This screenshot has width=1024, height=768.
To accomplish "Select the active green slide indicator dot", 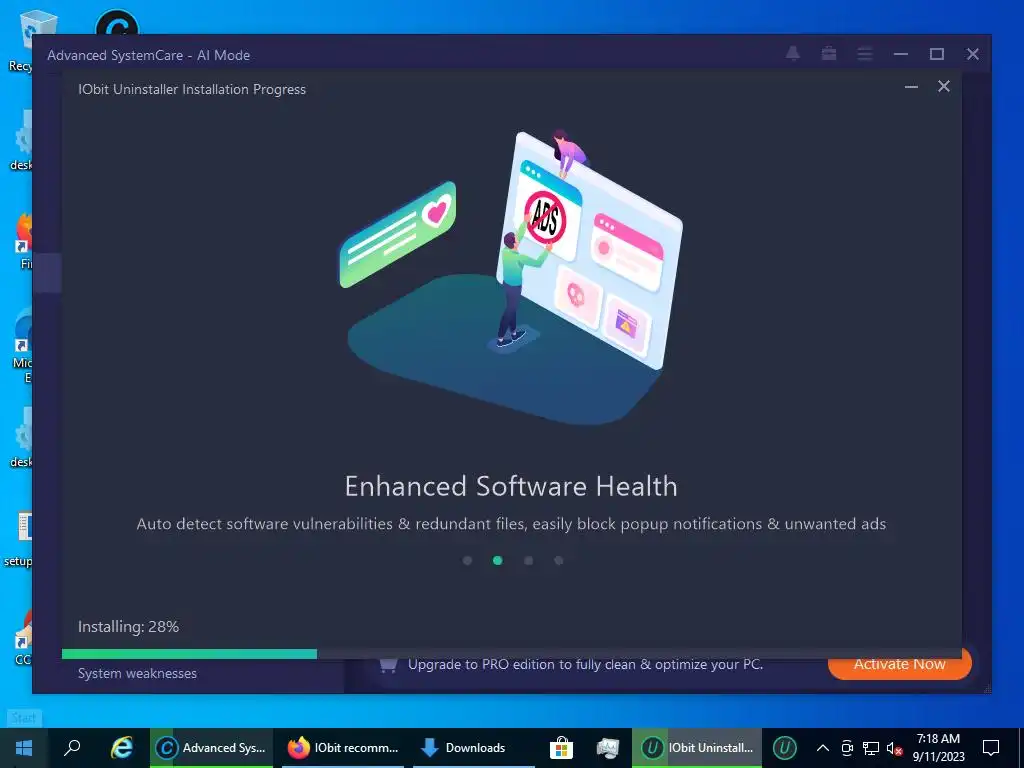I will coord(498,560).
